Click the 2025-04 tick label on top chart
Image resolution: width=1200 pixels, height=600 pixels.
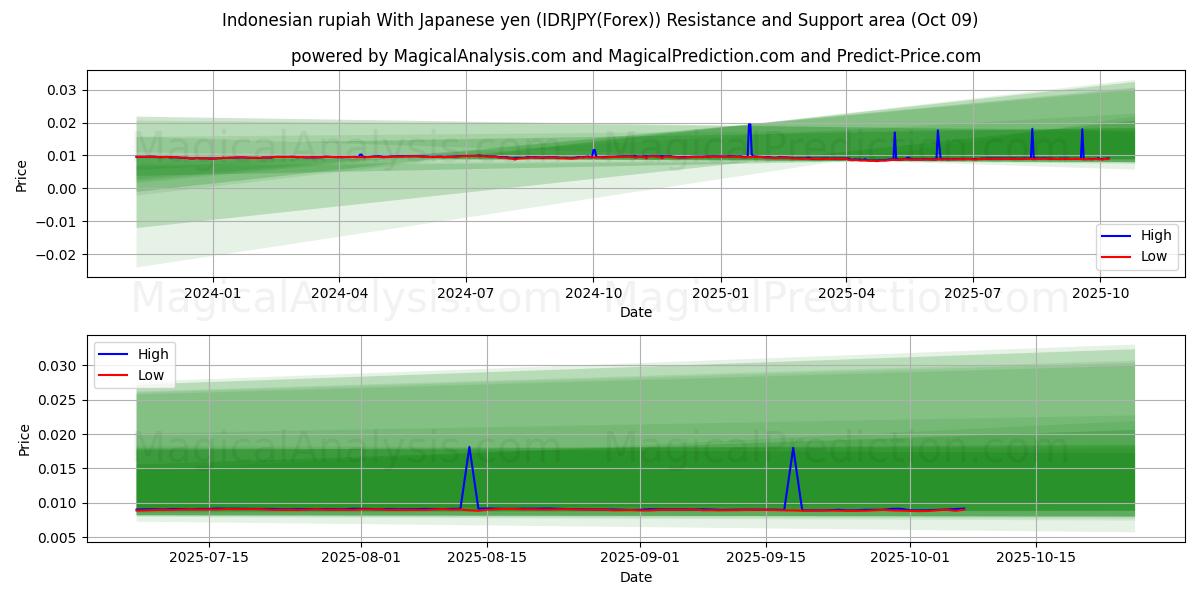click(846, 293)
